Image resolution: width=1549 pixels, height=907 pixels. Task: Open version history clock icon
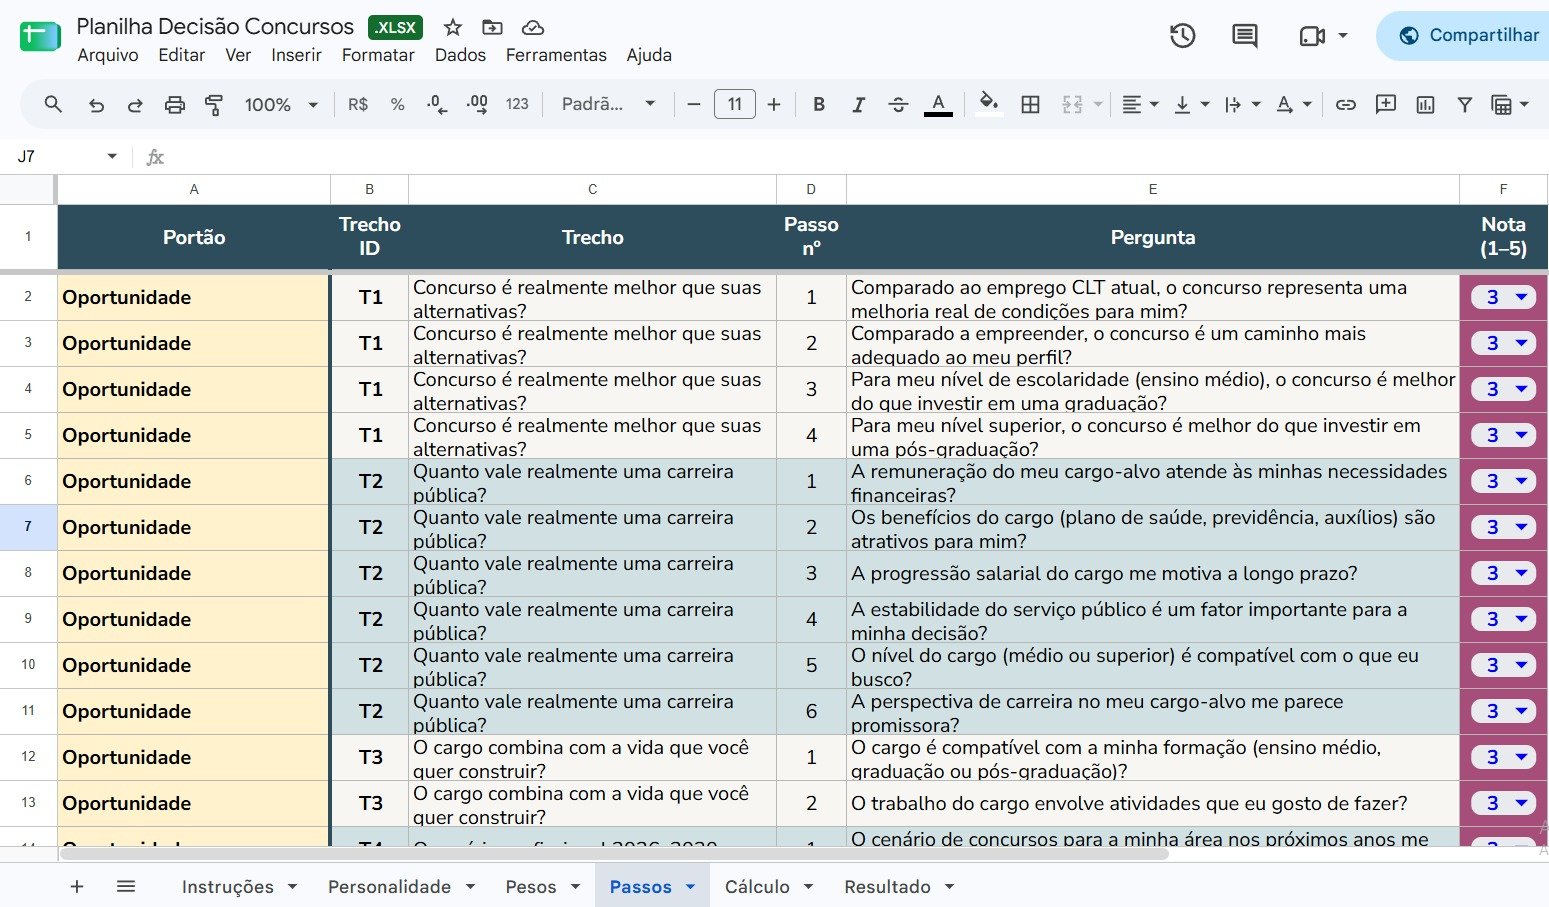[1183, 36]
